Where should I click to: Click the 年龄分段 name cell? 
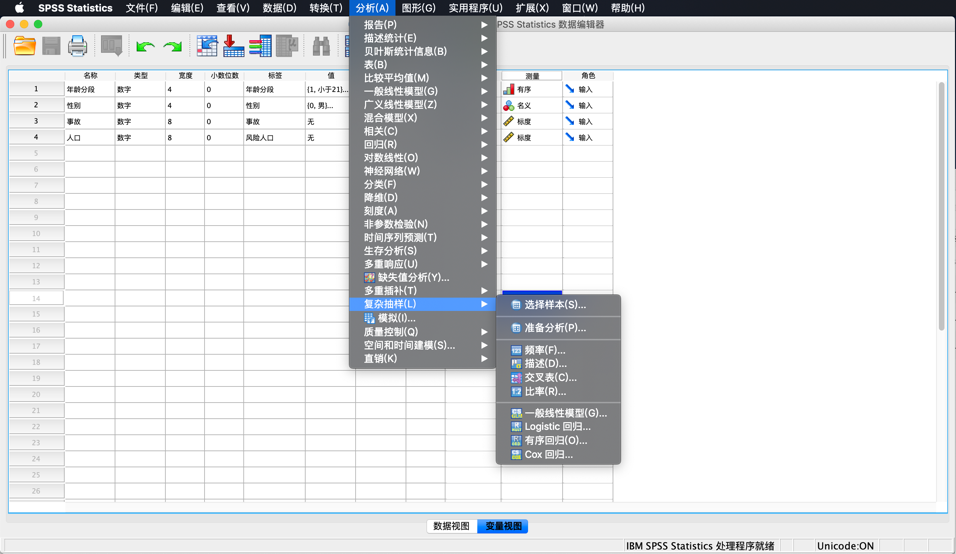coord(90,90)
